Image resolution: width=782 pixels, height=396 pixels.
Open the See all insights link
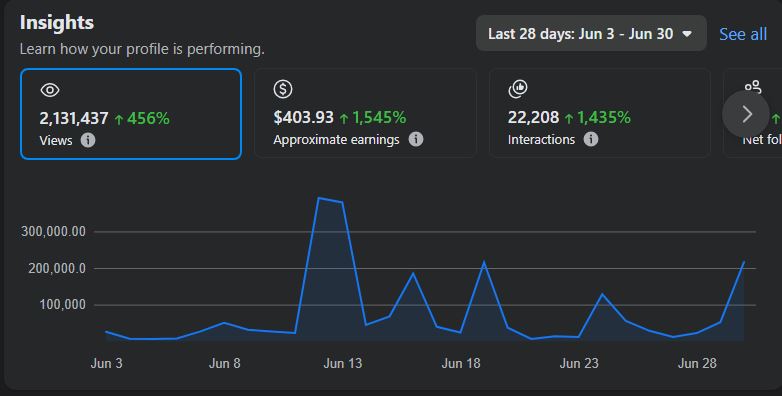pyautogui.click(x=743, y=34)
